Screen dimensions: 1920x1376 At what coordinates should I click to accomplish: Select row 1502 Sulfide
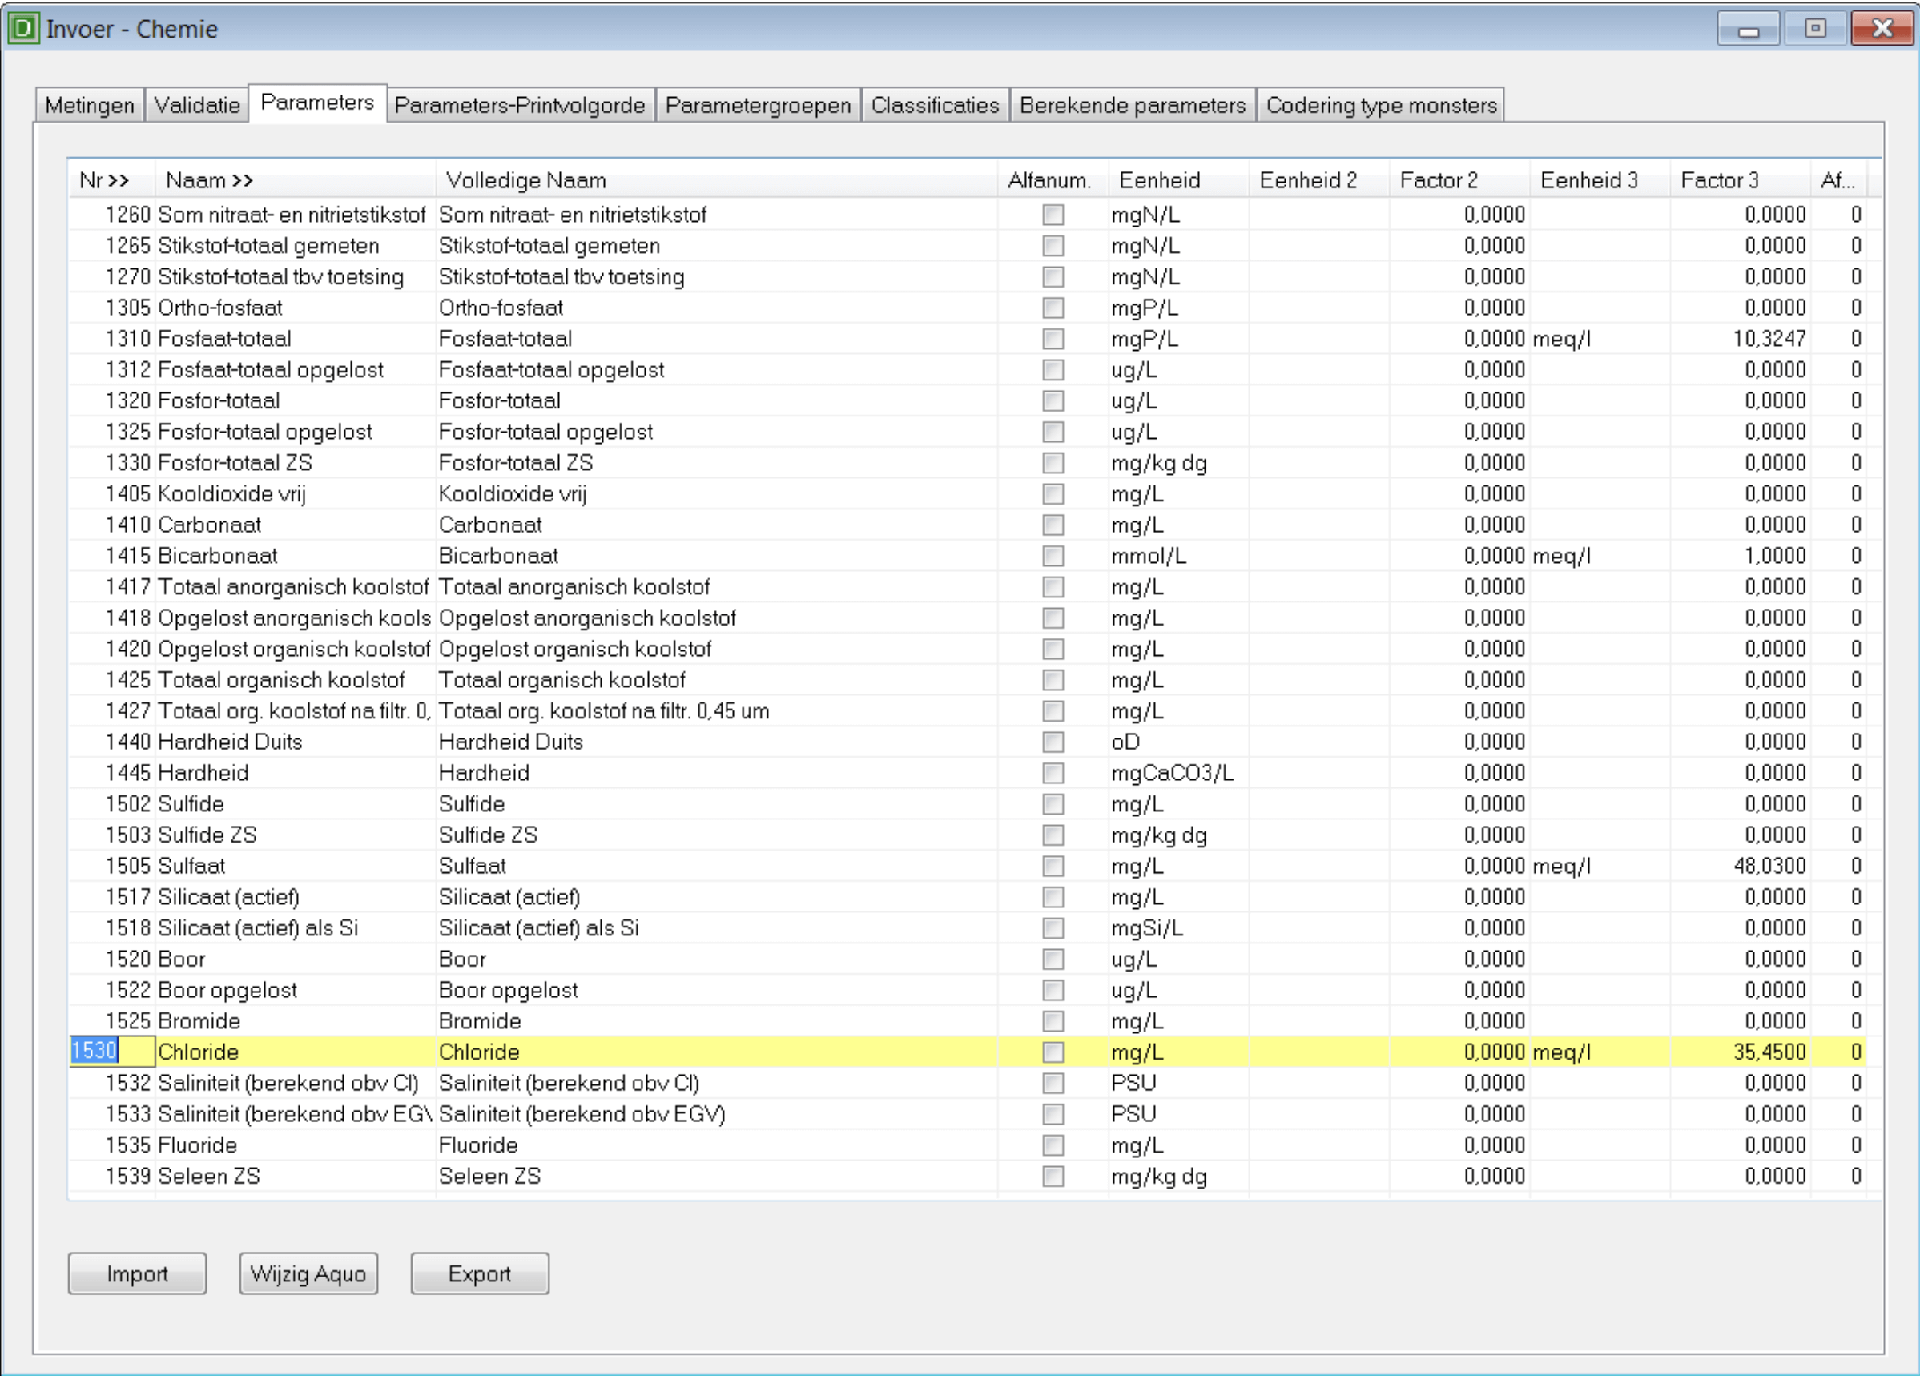tap(967, 803)
